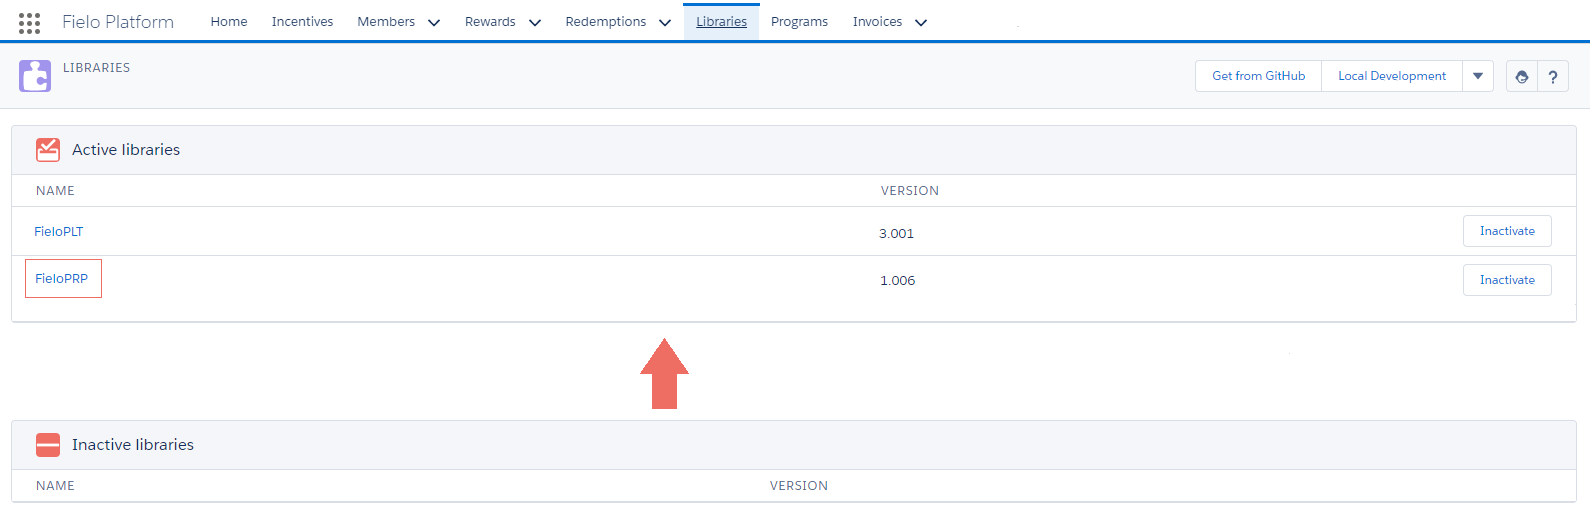1596x520 pixels.
Task: Click the Active libraries checkmark icon
Action: pos(48,150)
